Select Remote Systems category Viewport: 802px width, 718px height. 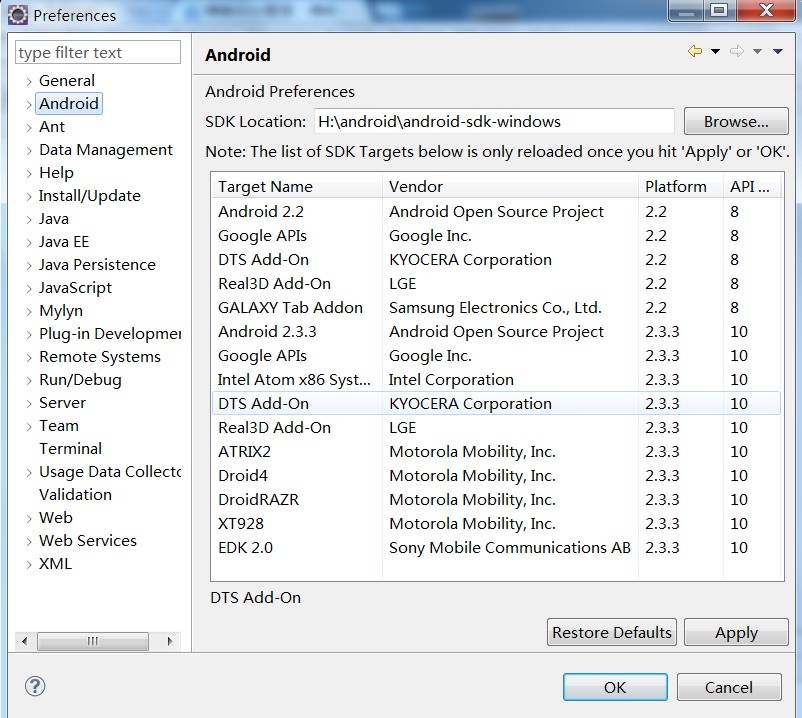coord(100,356)
